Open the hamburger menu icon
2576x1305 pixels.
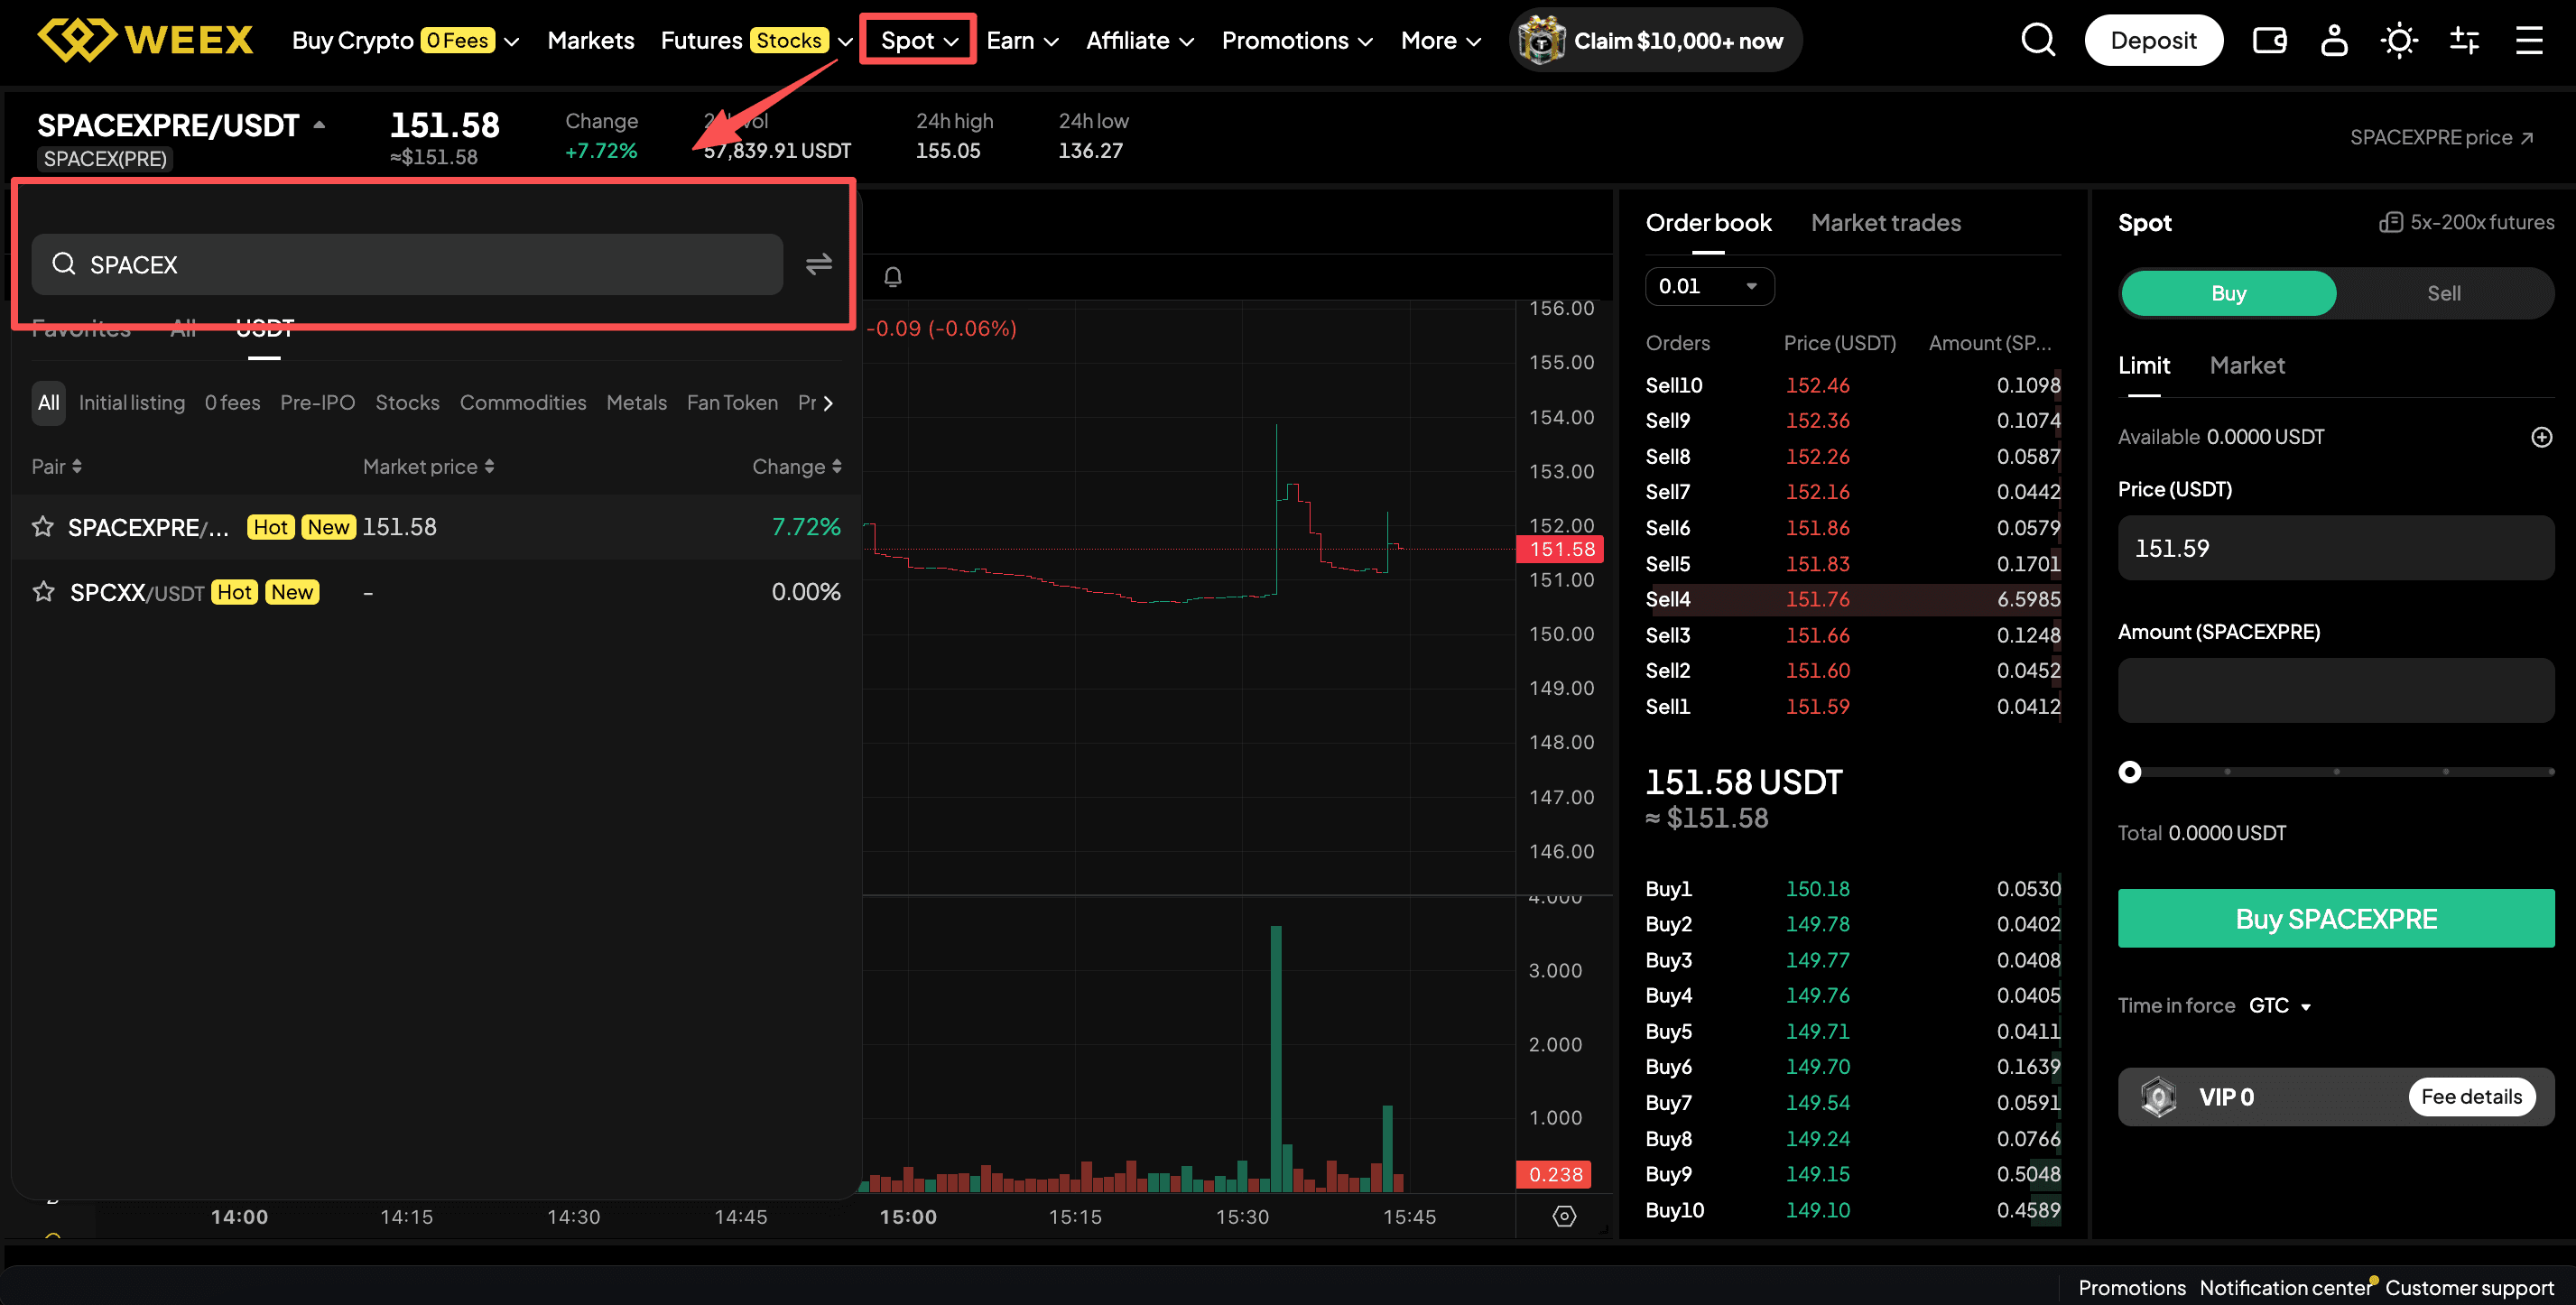coord(2529,40)
